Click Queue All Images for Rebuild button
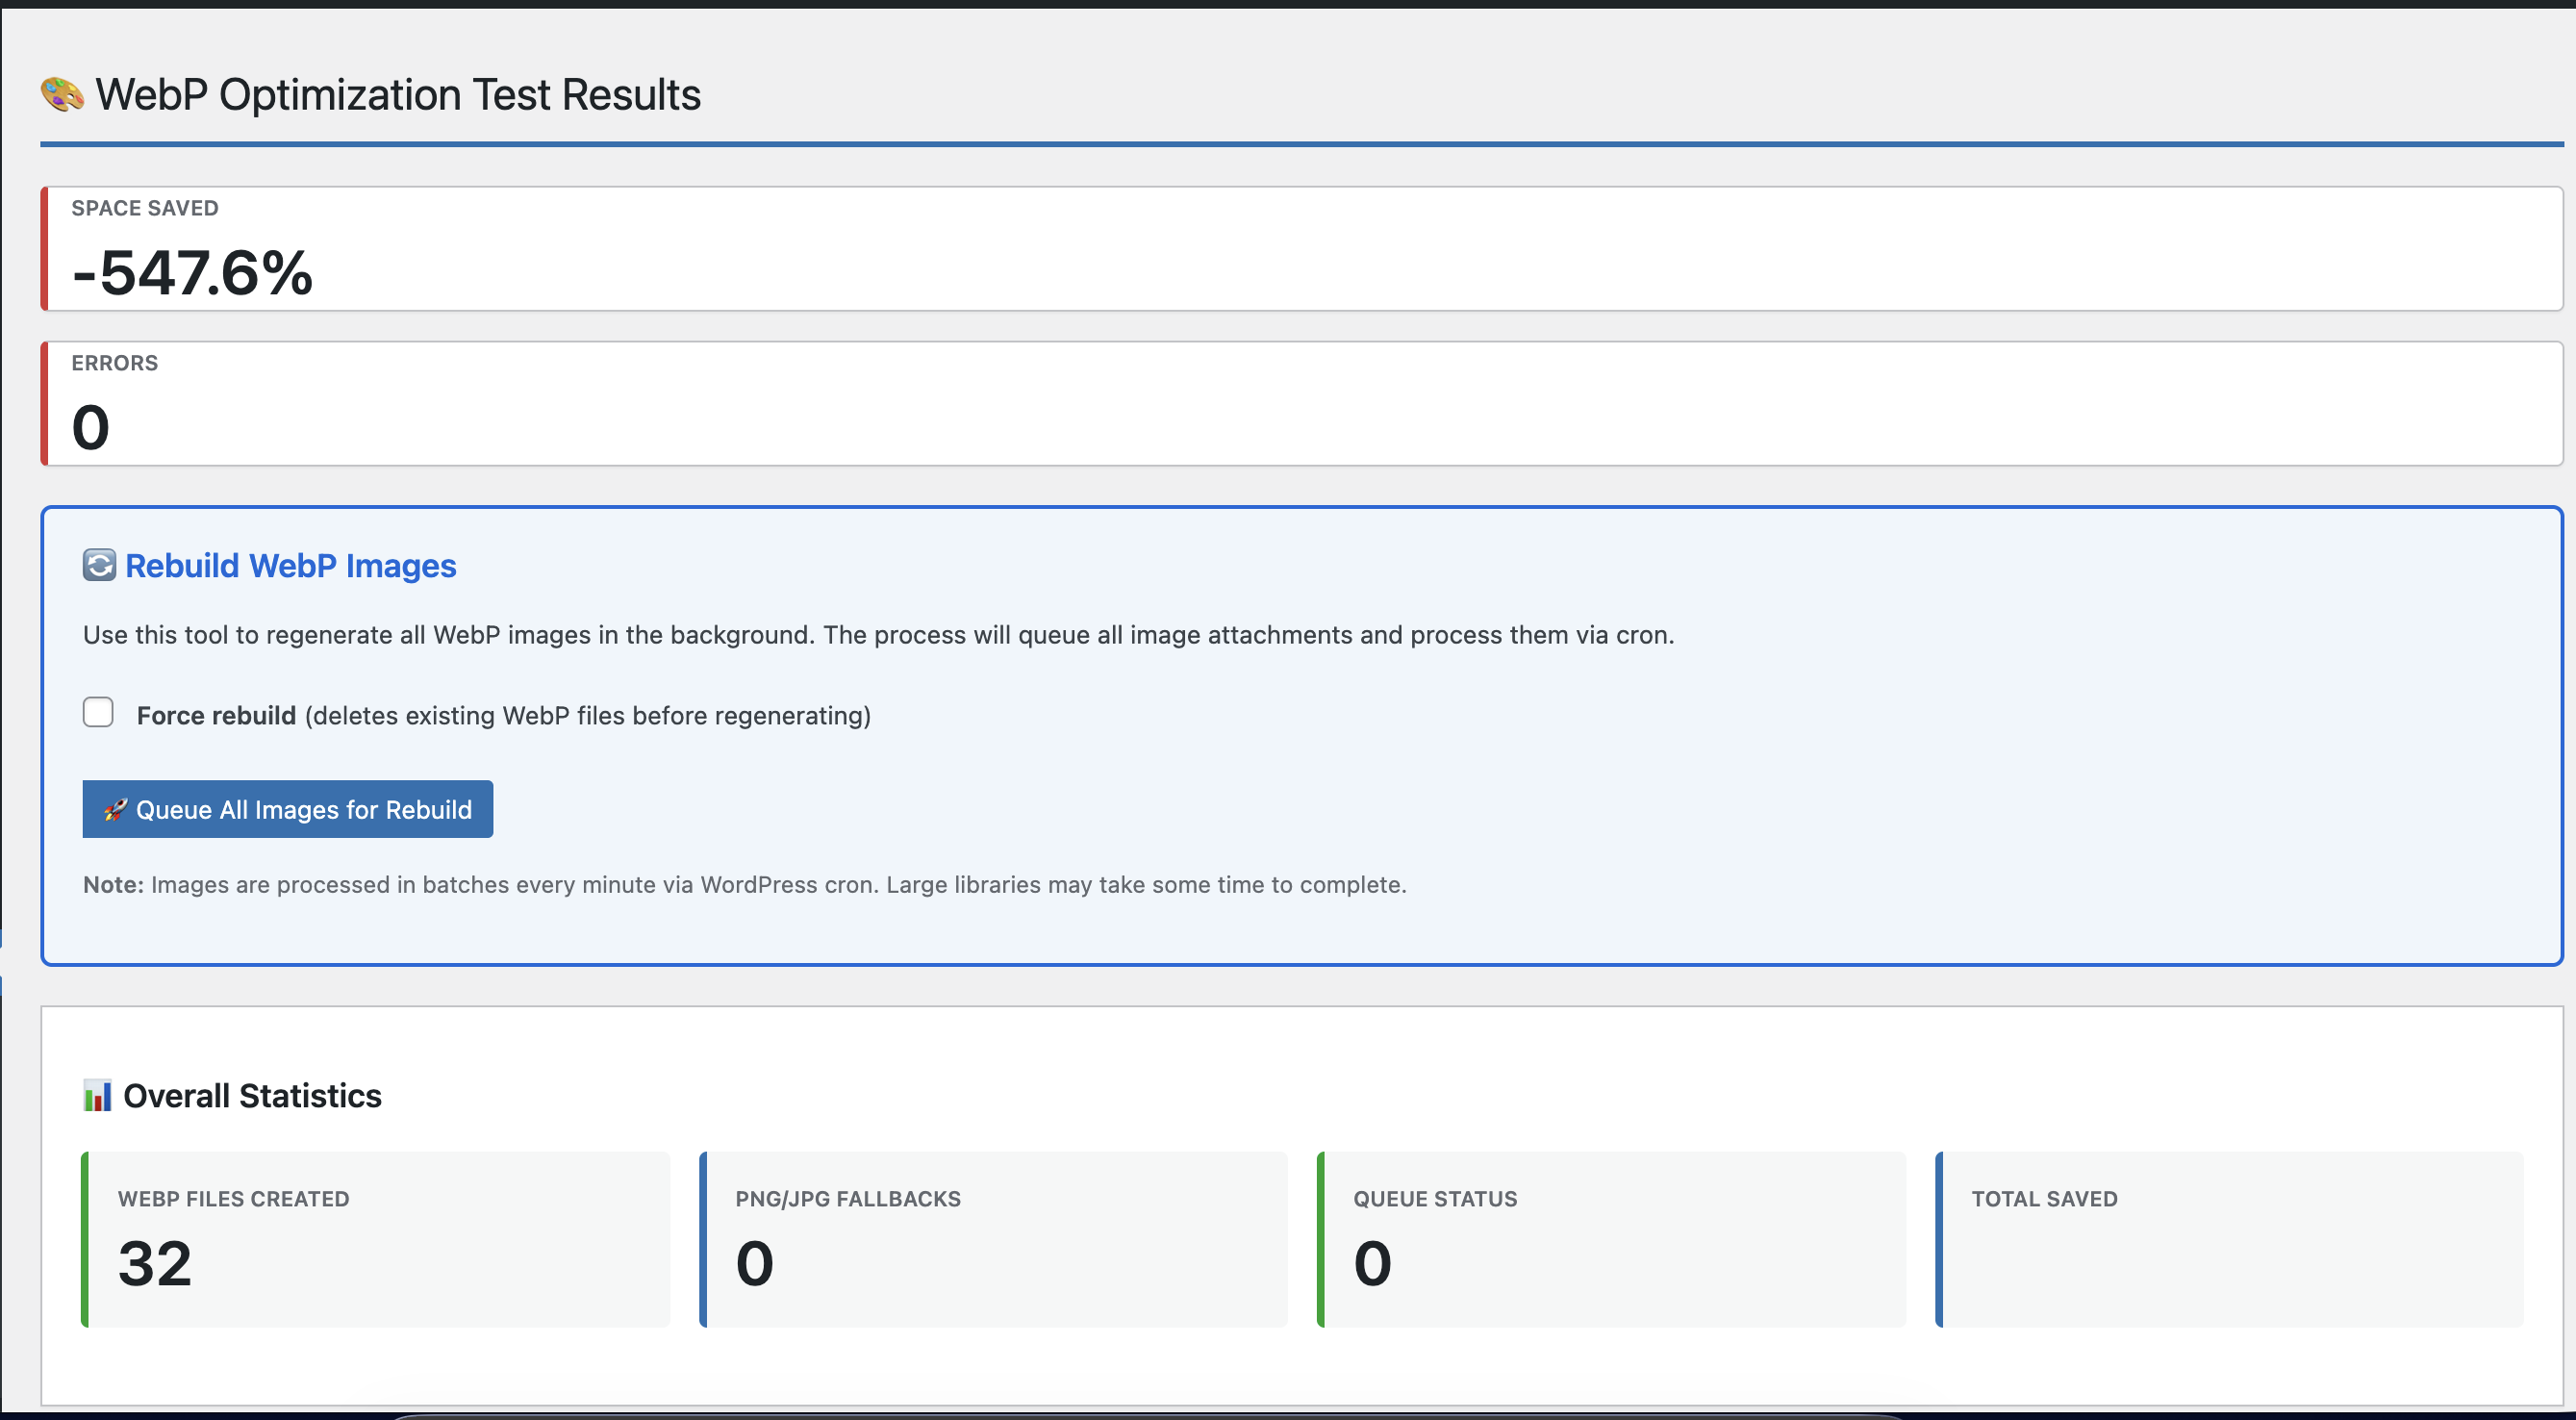 (x=288, y=809)
